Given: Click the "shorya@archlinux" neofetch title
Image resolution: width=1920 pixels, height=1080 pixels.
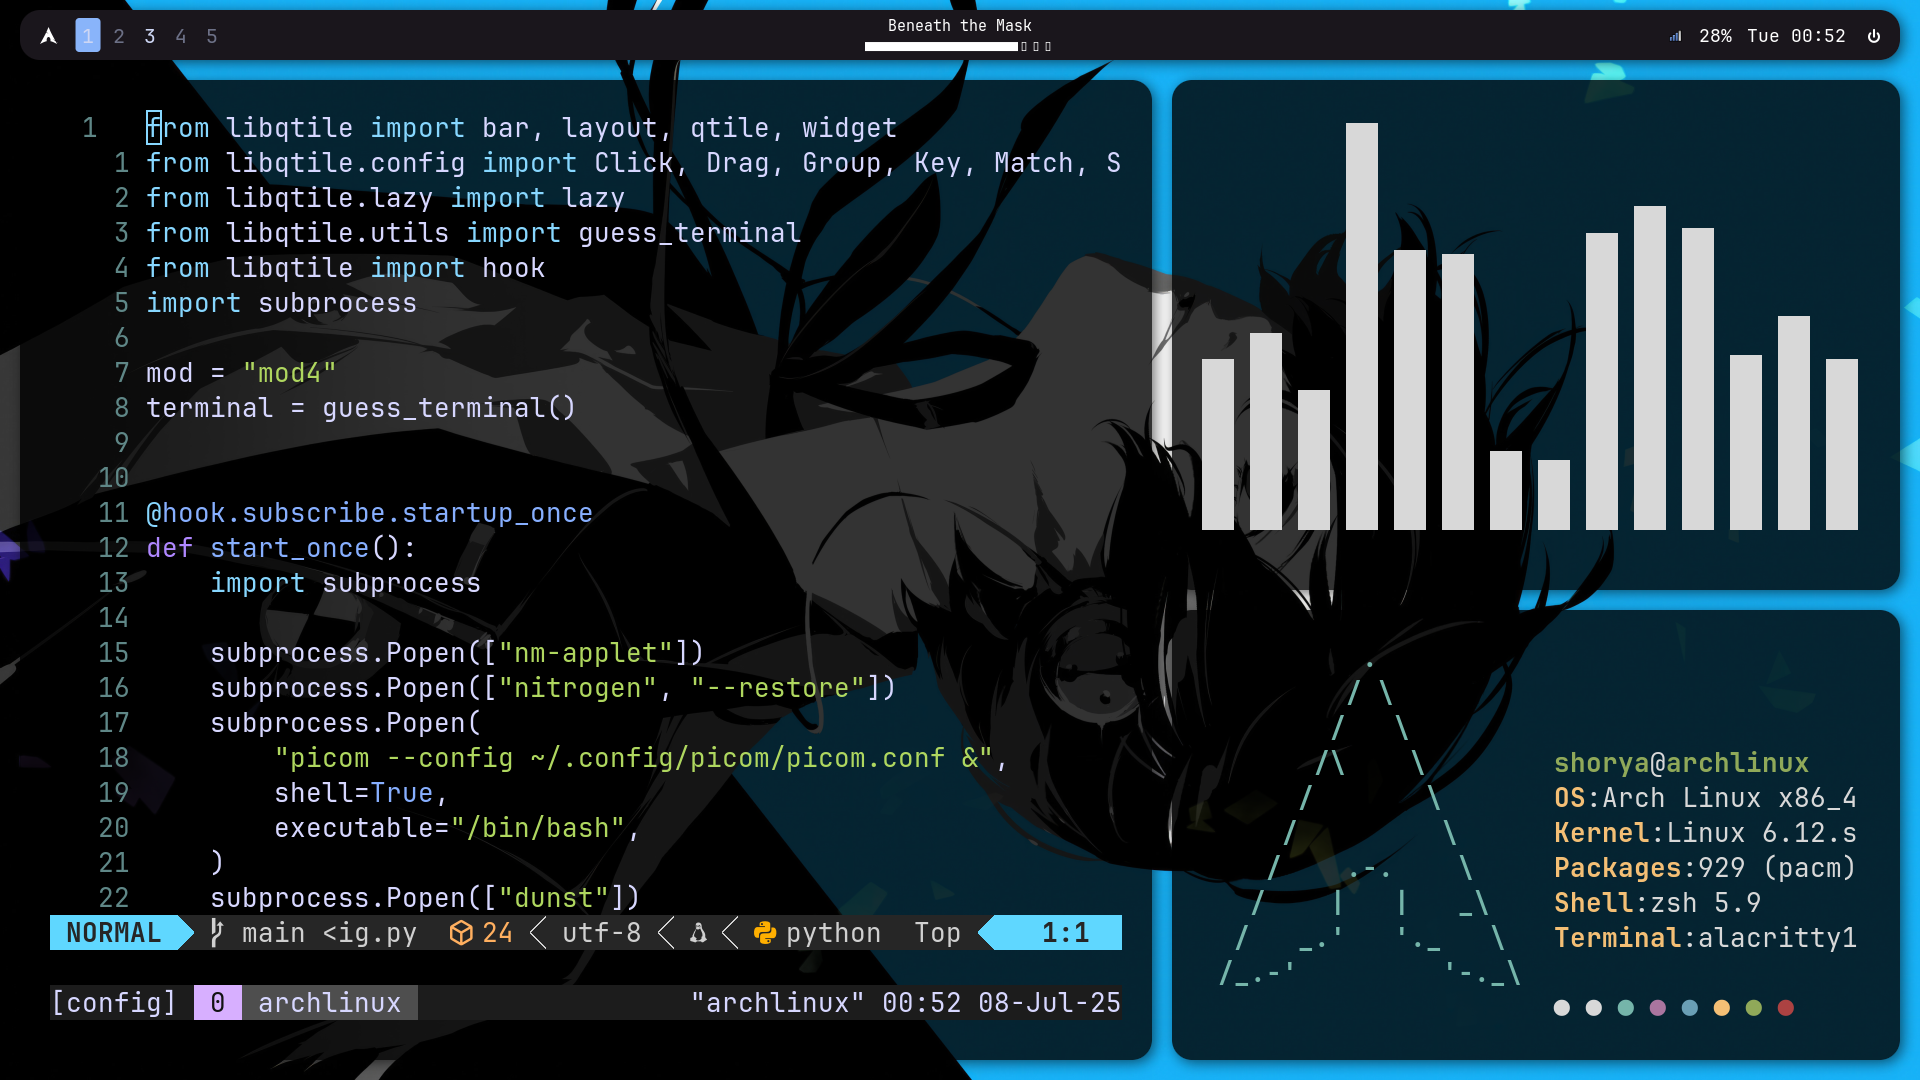Looking at the screenshot, I should 1681,763.
